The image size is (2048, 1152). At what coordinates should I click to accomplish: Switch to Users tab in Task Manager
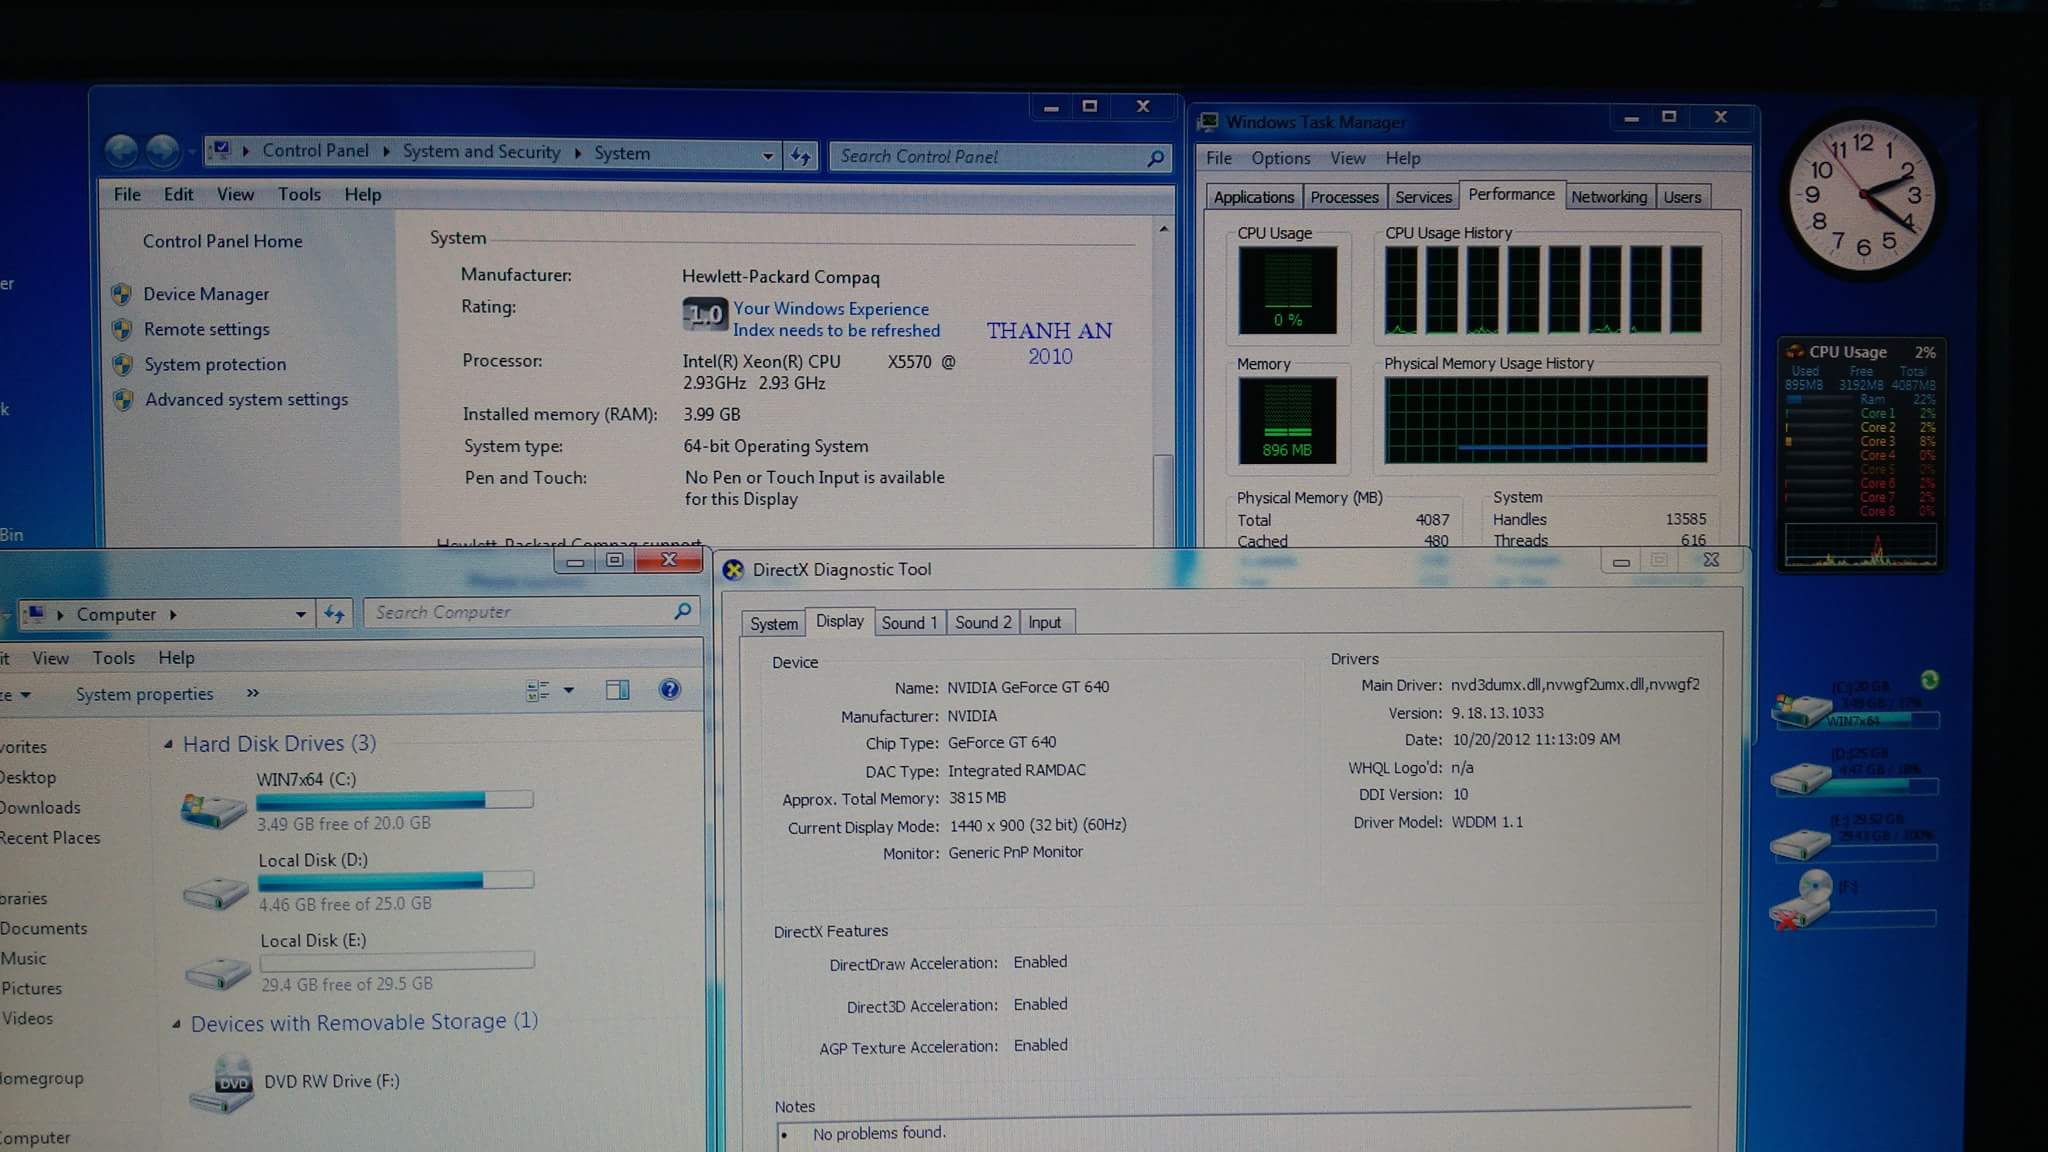click(1682, 197)
